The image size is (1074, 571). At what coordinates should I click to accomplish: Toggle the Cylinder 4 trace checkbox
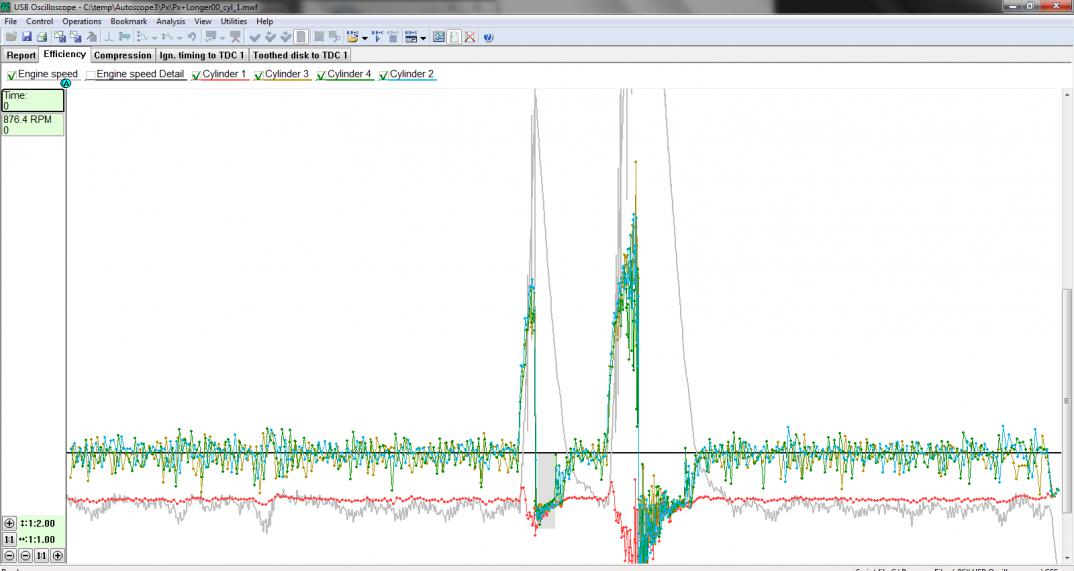coord(322,75)
